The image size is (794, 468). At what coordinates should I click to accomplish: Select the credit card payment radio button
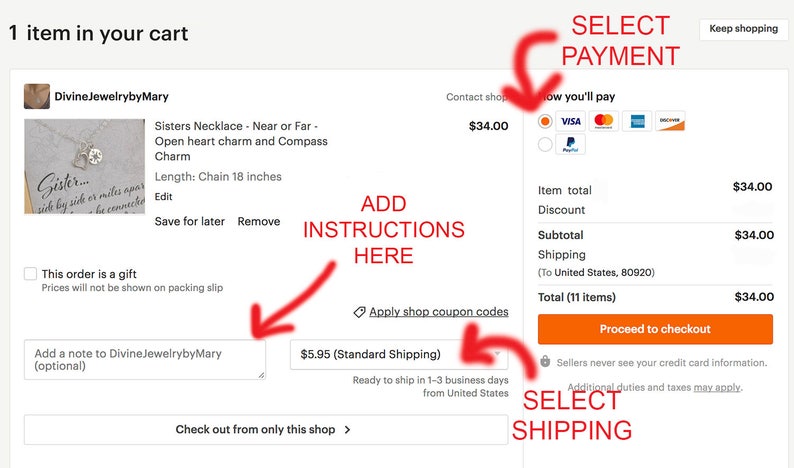545,121
